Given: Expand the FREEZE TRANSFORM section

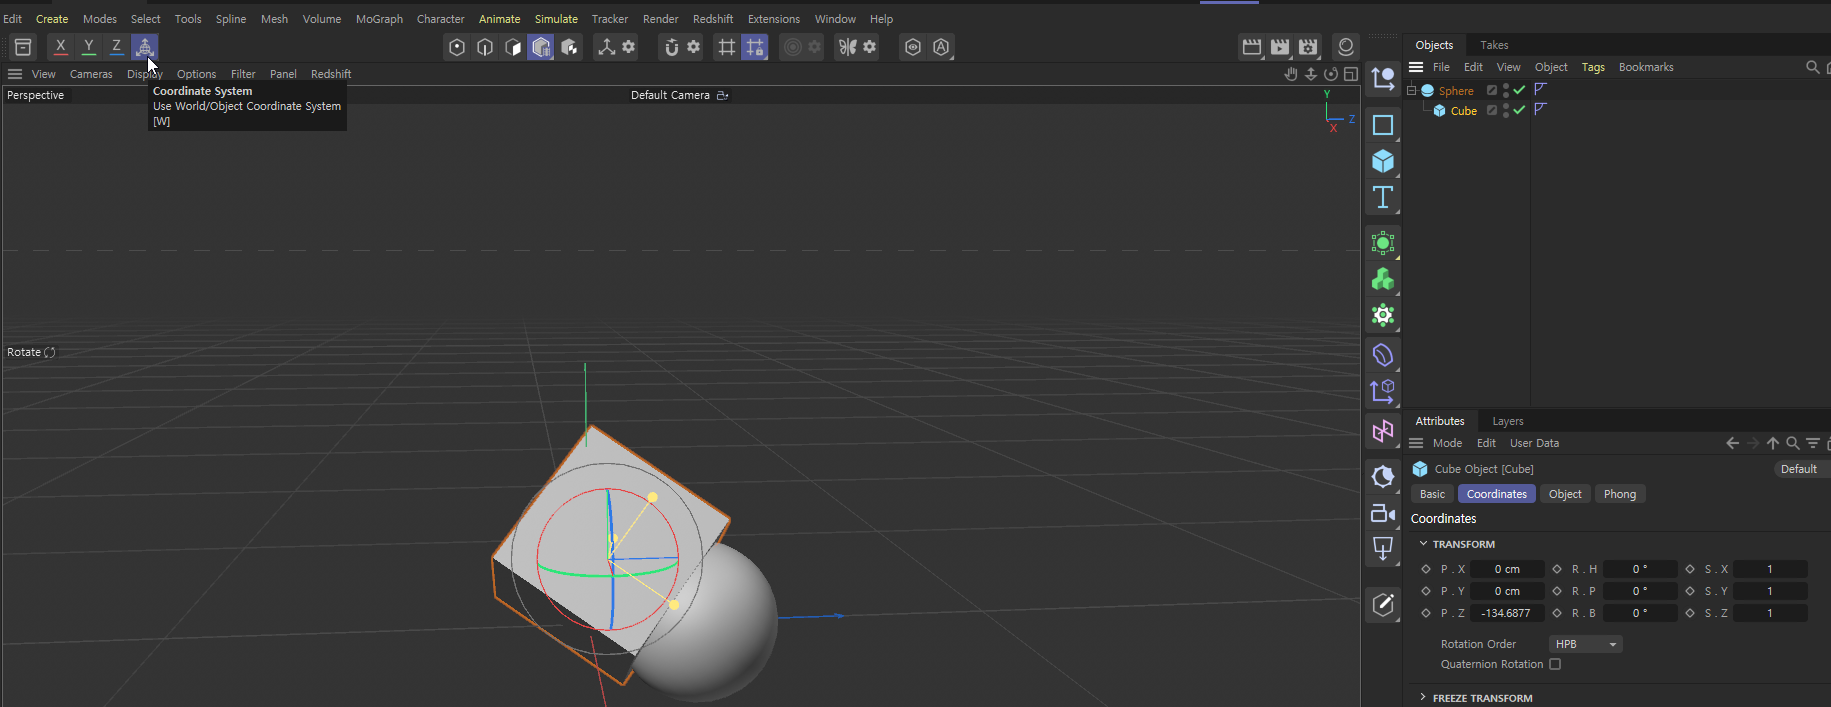Looking at the screenshot, I should pyautogui.click(x=1424, y=698).
